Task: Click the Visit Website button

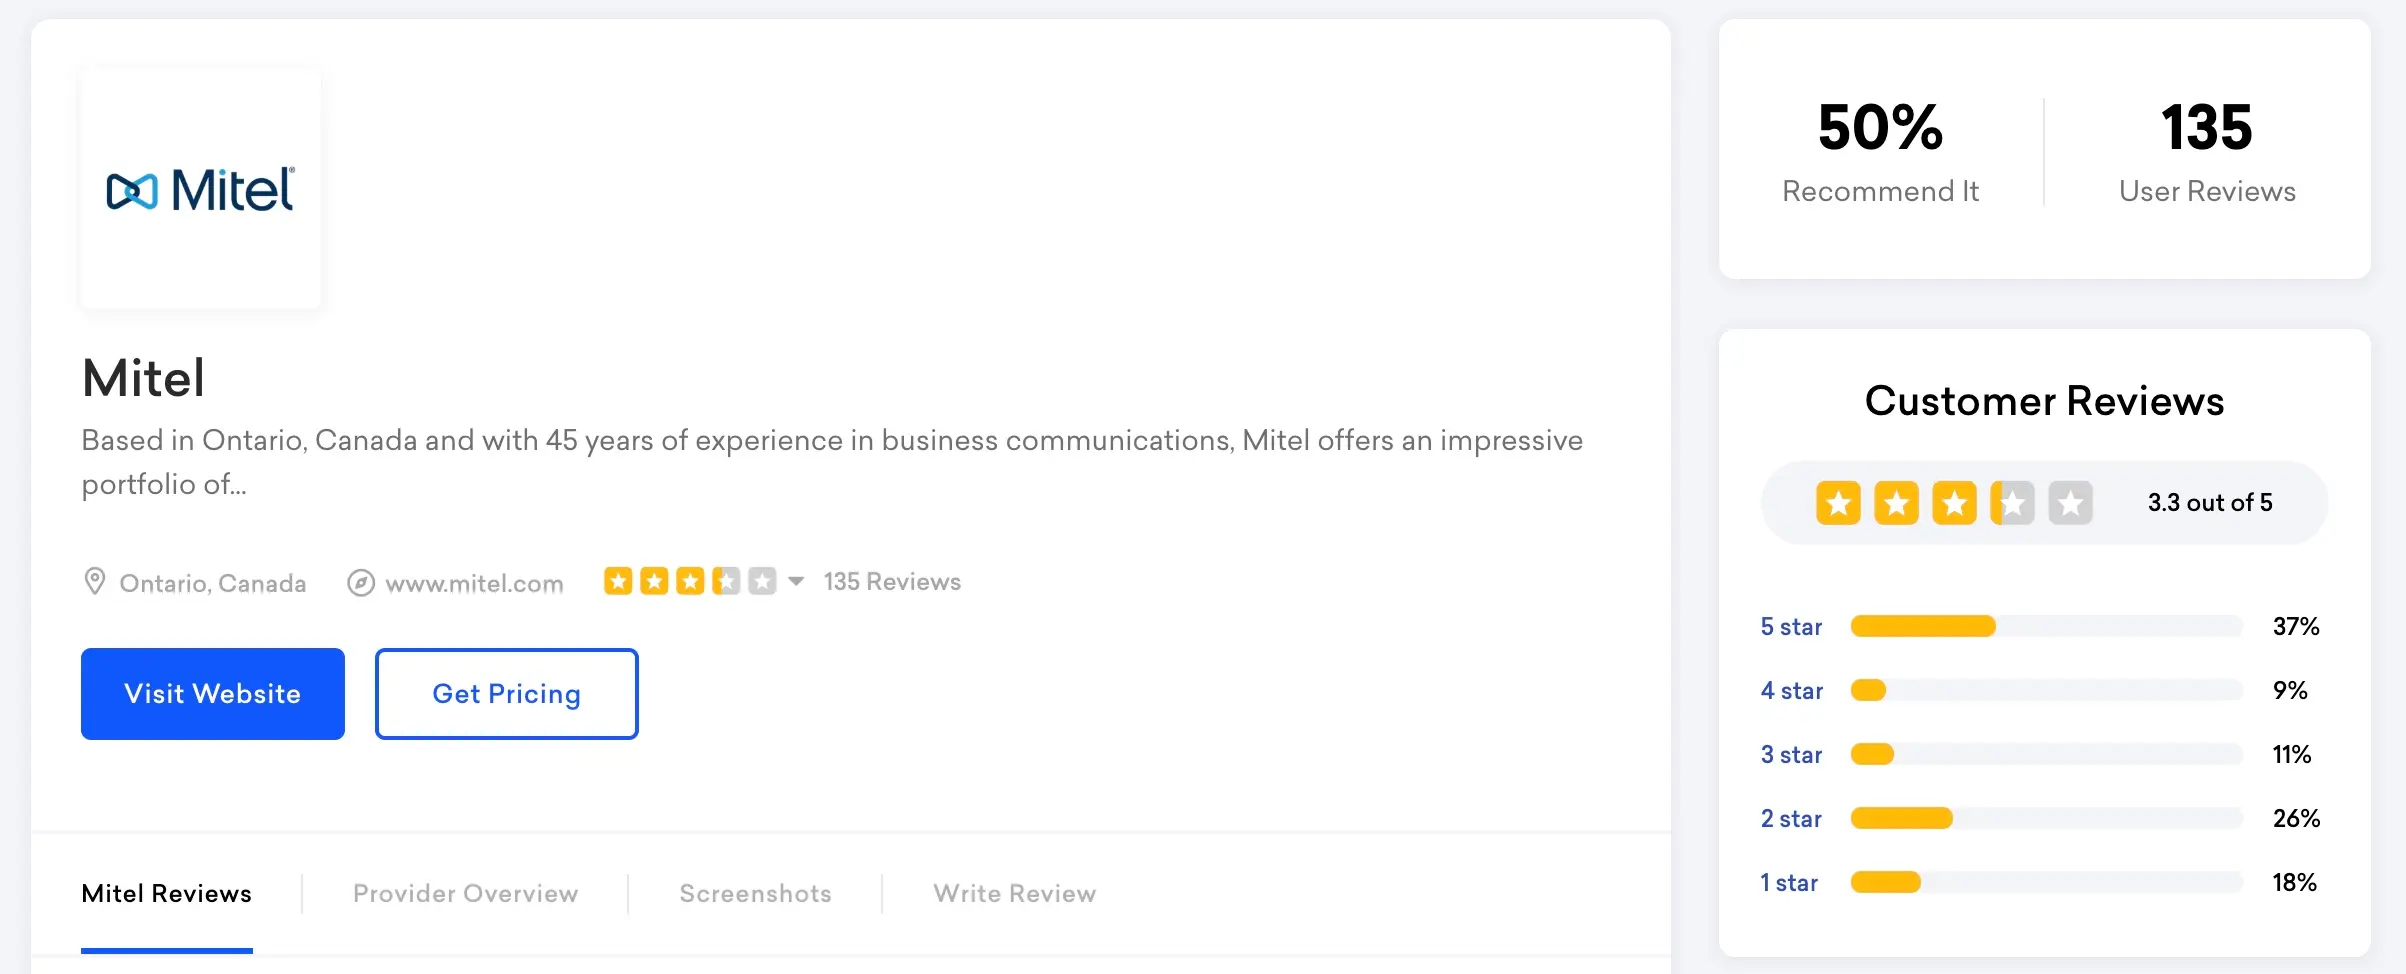Action: point(212,693)
